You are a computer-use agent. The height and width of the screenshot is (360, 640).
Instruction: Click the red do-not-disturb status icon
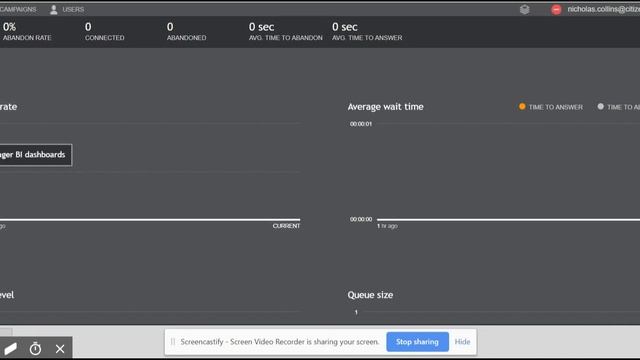coord(556,9)
